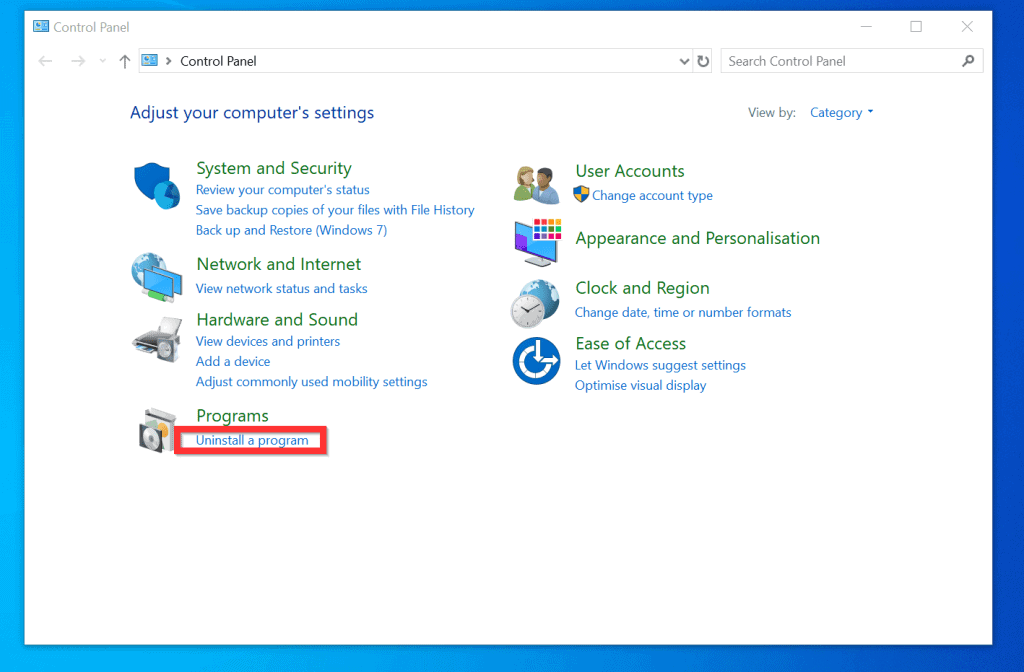The width and height of the screenshot is (1024, 672).
Task: Open the Hardware and Sound category
Action: coord(277,320)
